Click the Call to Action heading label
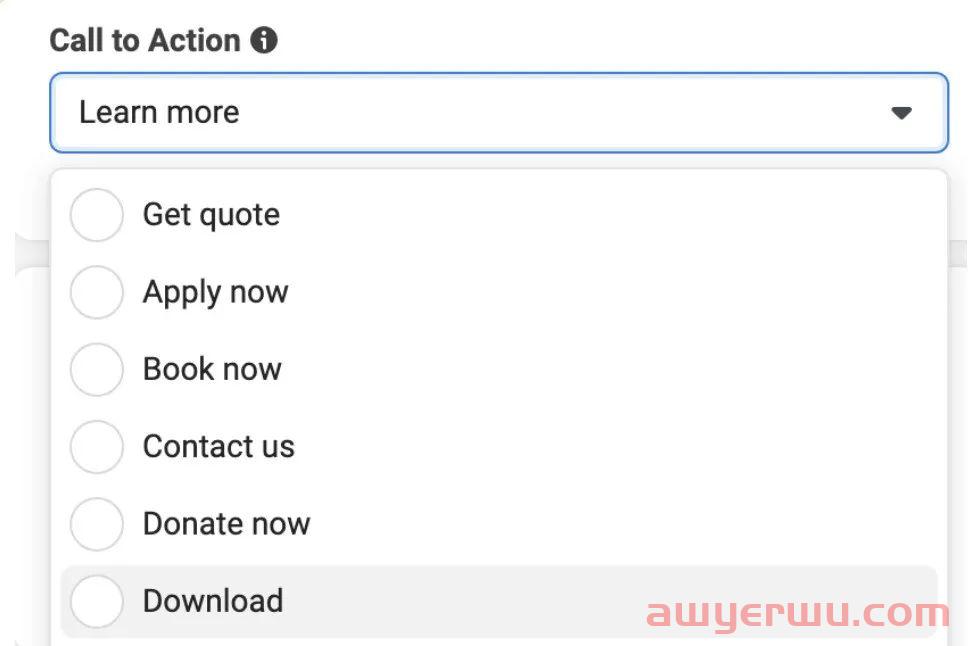This screenshot has width=968, height=646. coord(145,41)
